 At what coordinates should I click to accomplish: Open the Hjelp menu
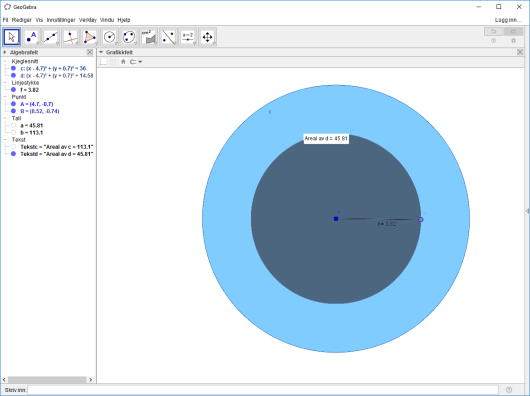[x=124, y=20]
